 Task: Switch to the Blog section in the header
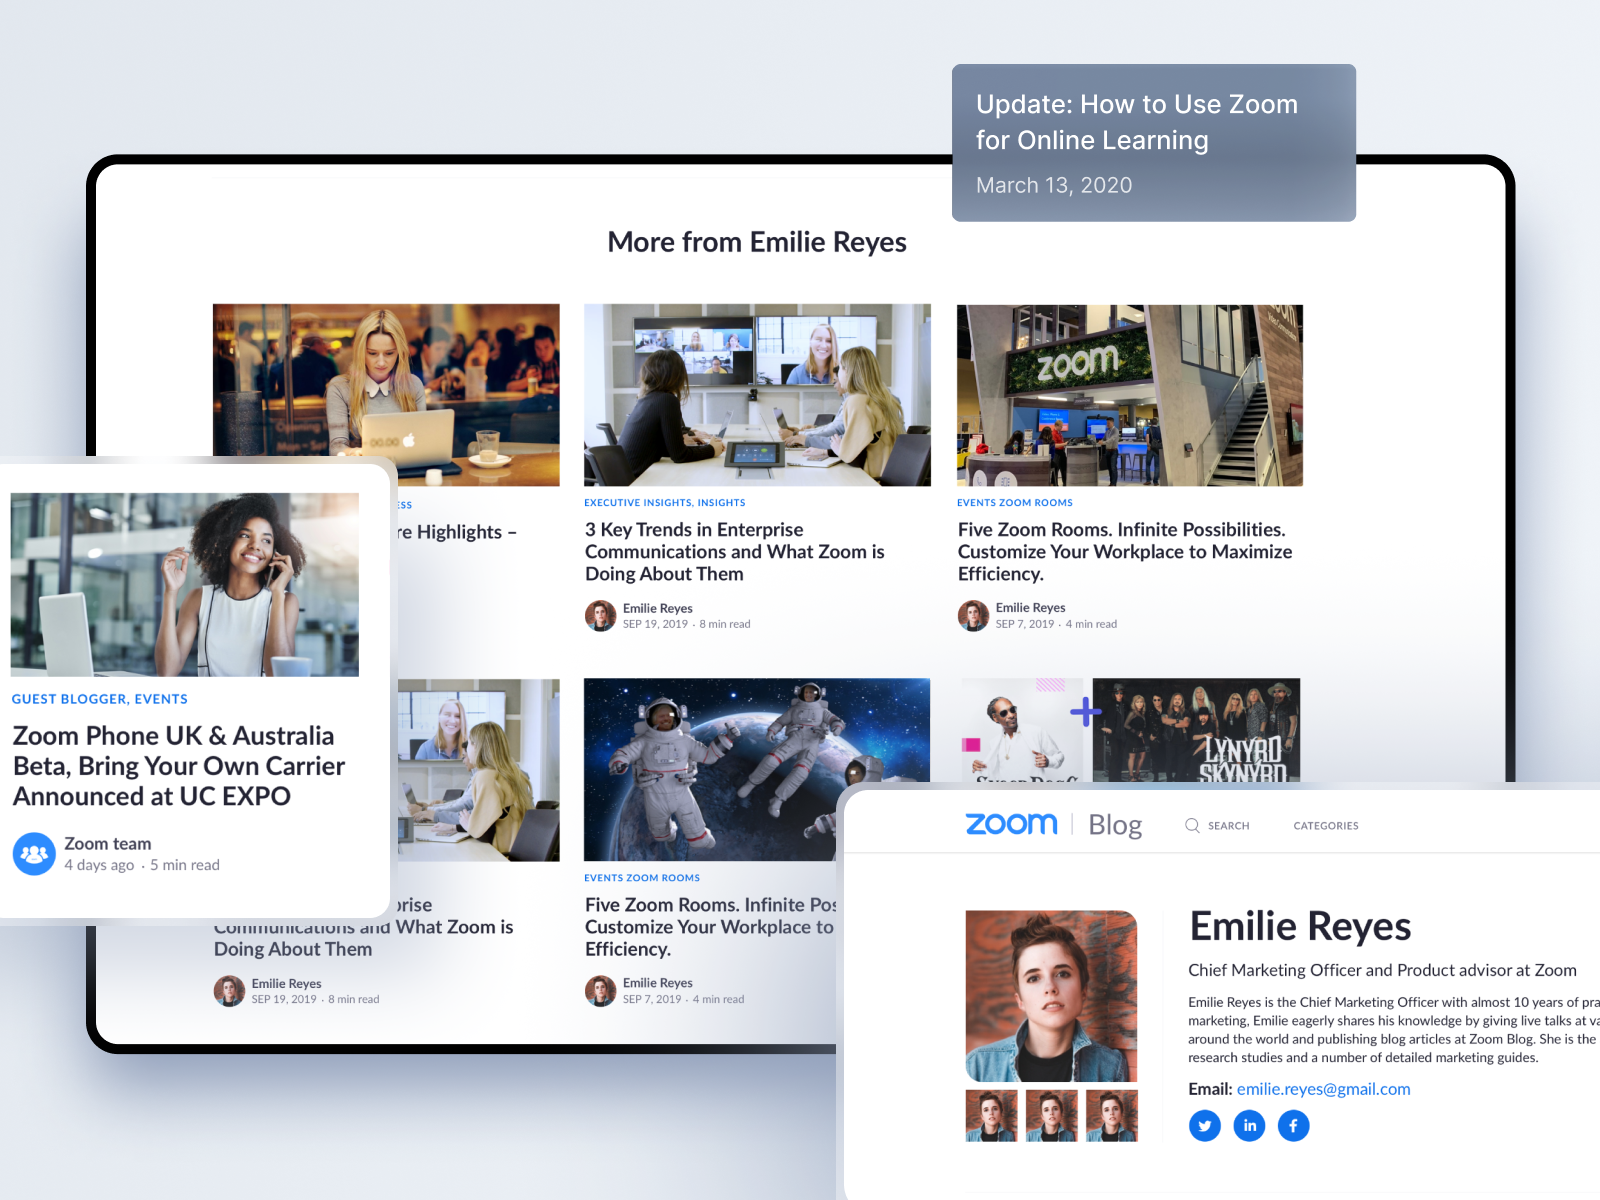1116,824
